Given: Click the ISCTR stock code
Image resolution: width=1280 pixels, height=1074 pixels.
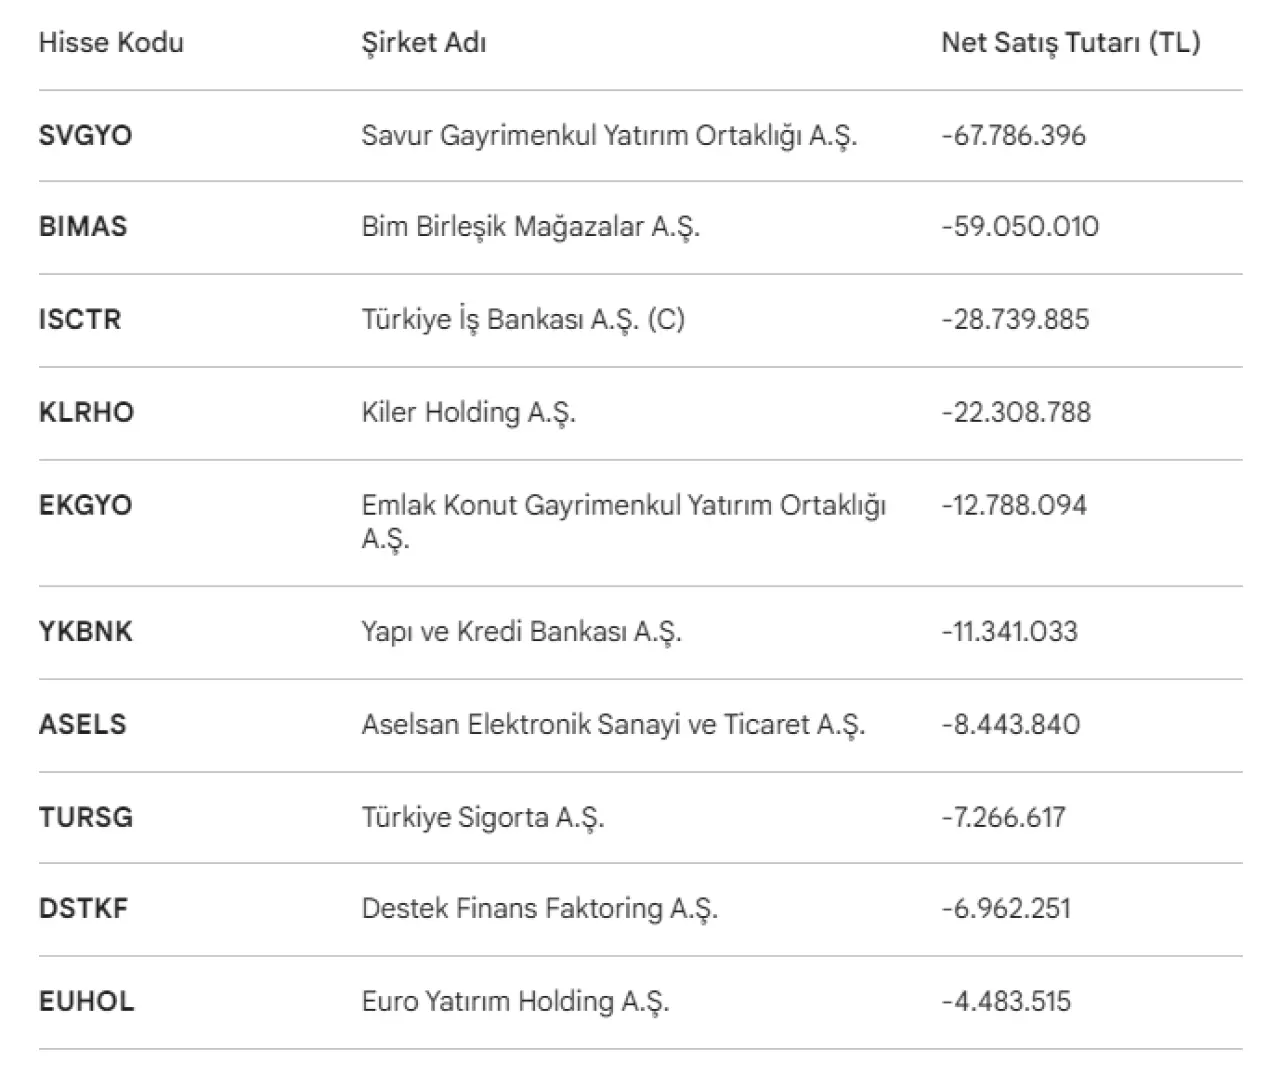Looking at the screenshot, I should point(79,320).
